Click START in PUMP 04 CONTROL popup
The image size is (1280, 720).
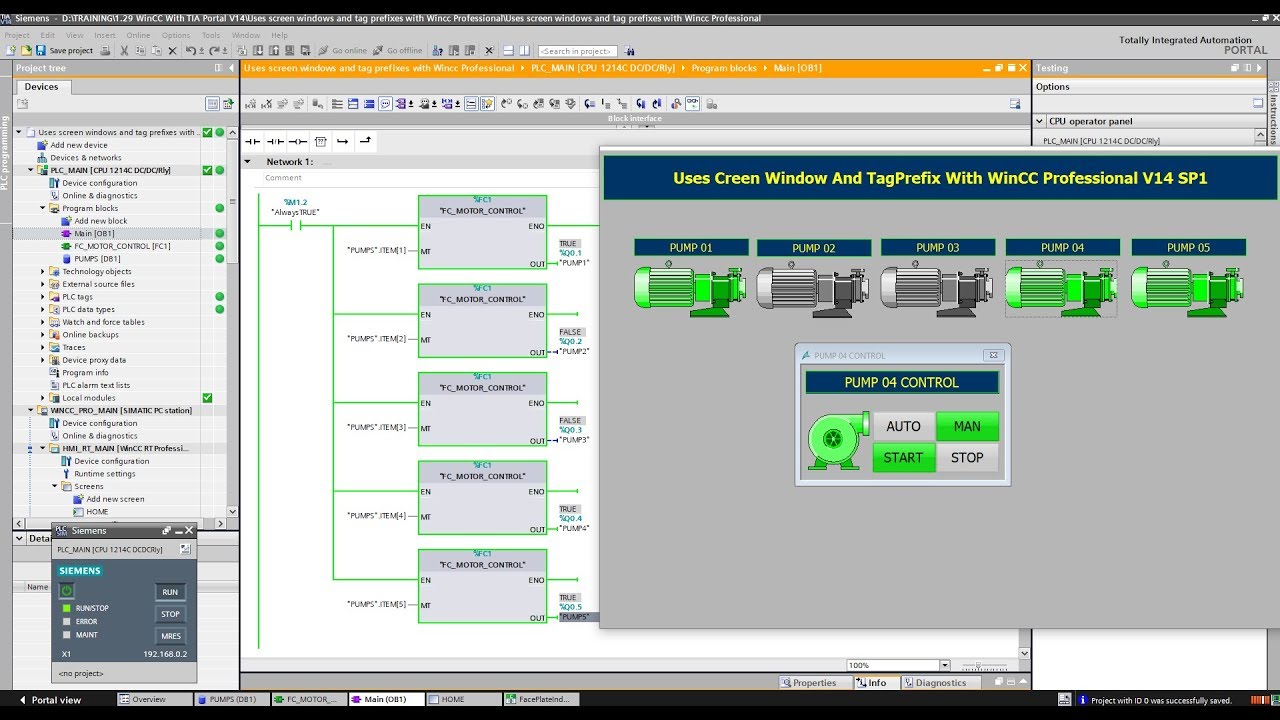coord(903,458)
